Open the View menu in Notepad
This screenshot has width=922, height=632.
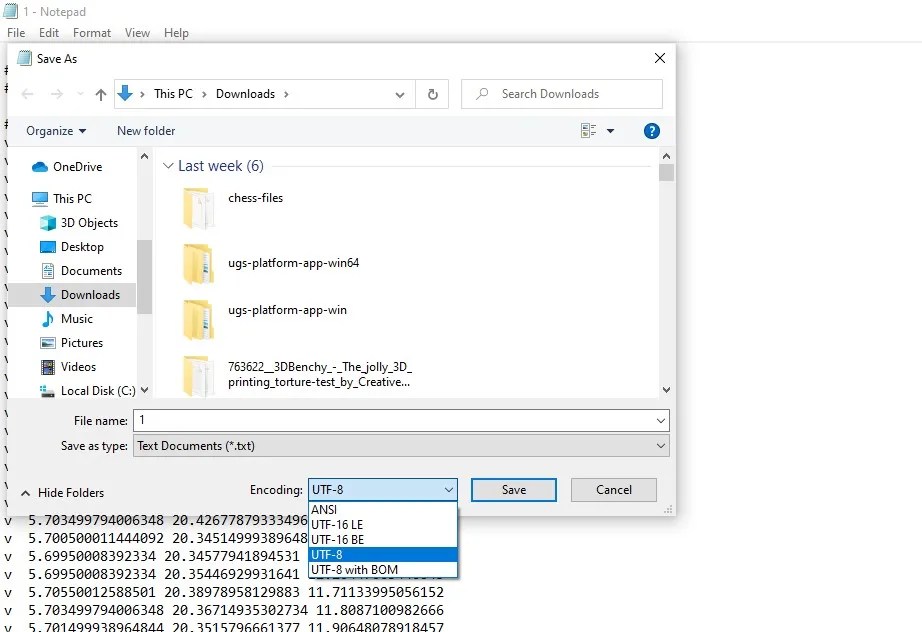click(x=137, y=33)
